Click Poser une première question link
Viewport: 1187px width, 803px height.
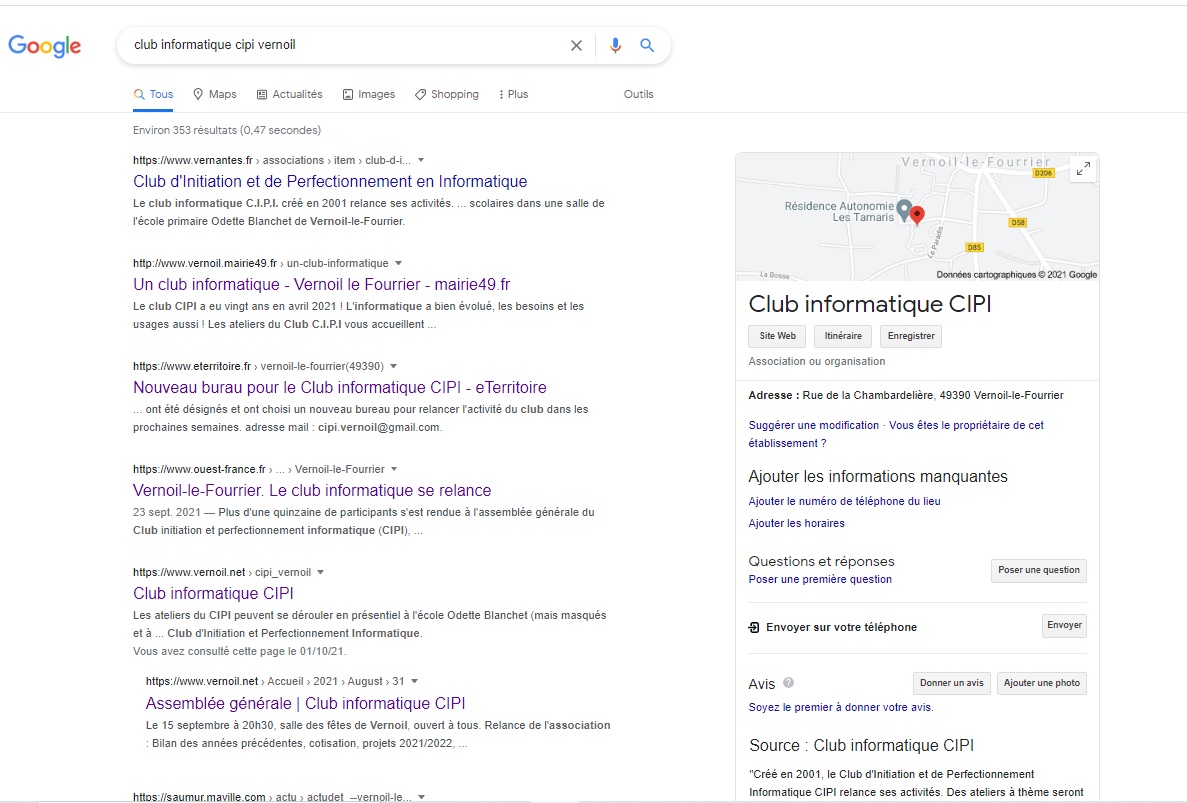pyautogui.click(x=821, y=579)
